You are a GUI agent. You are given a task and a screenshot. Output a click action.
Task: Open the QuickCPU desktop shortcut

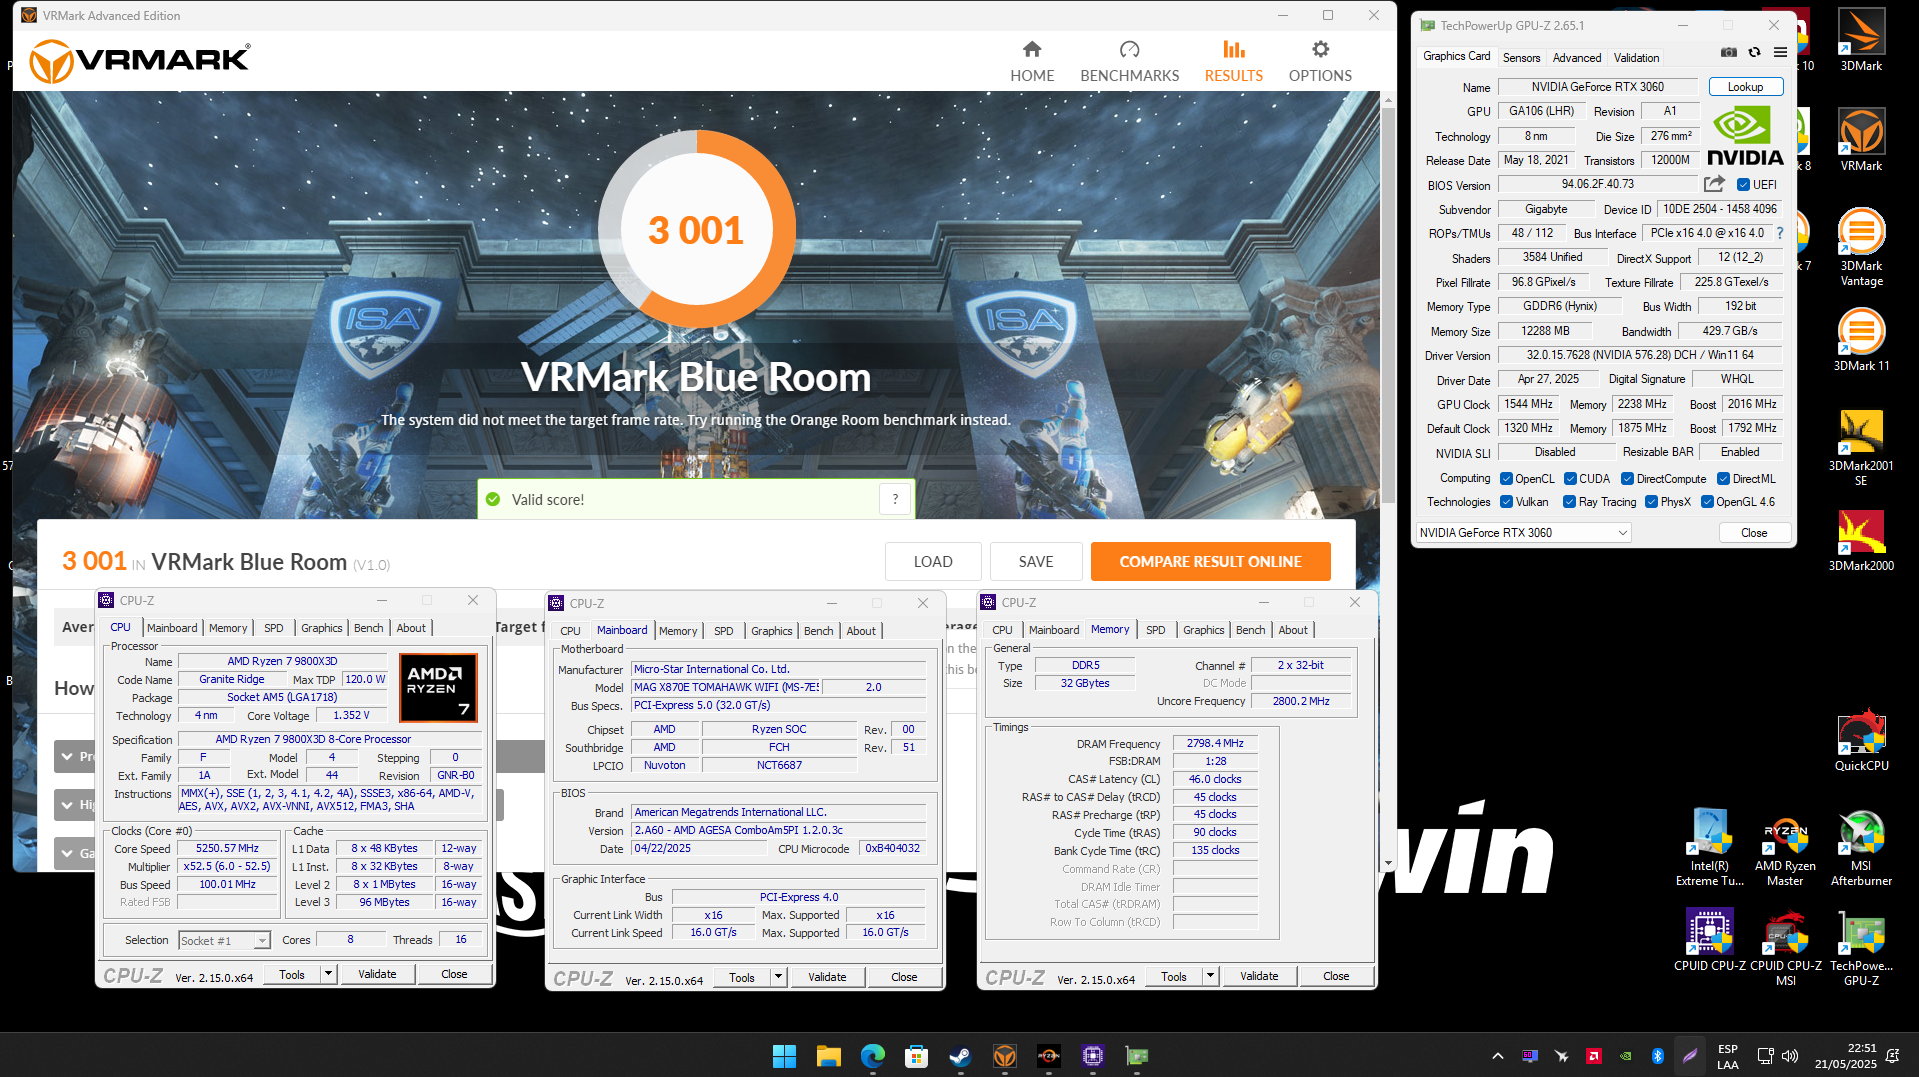[x=1861, y=740]
